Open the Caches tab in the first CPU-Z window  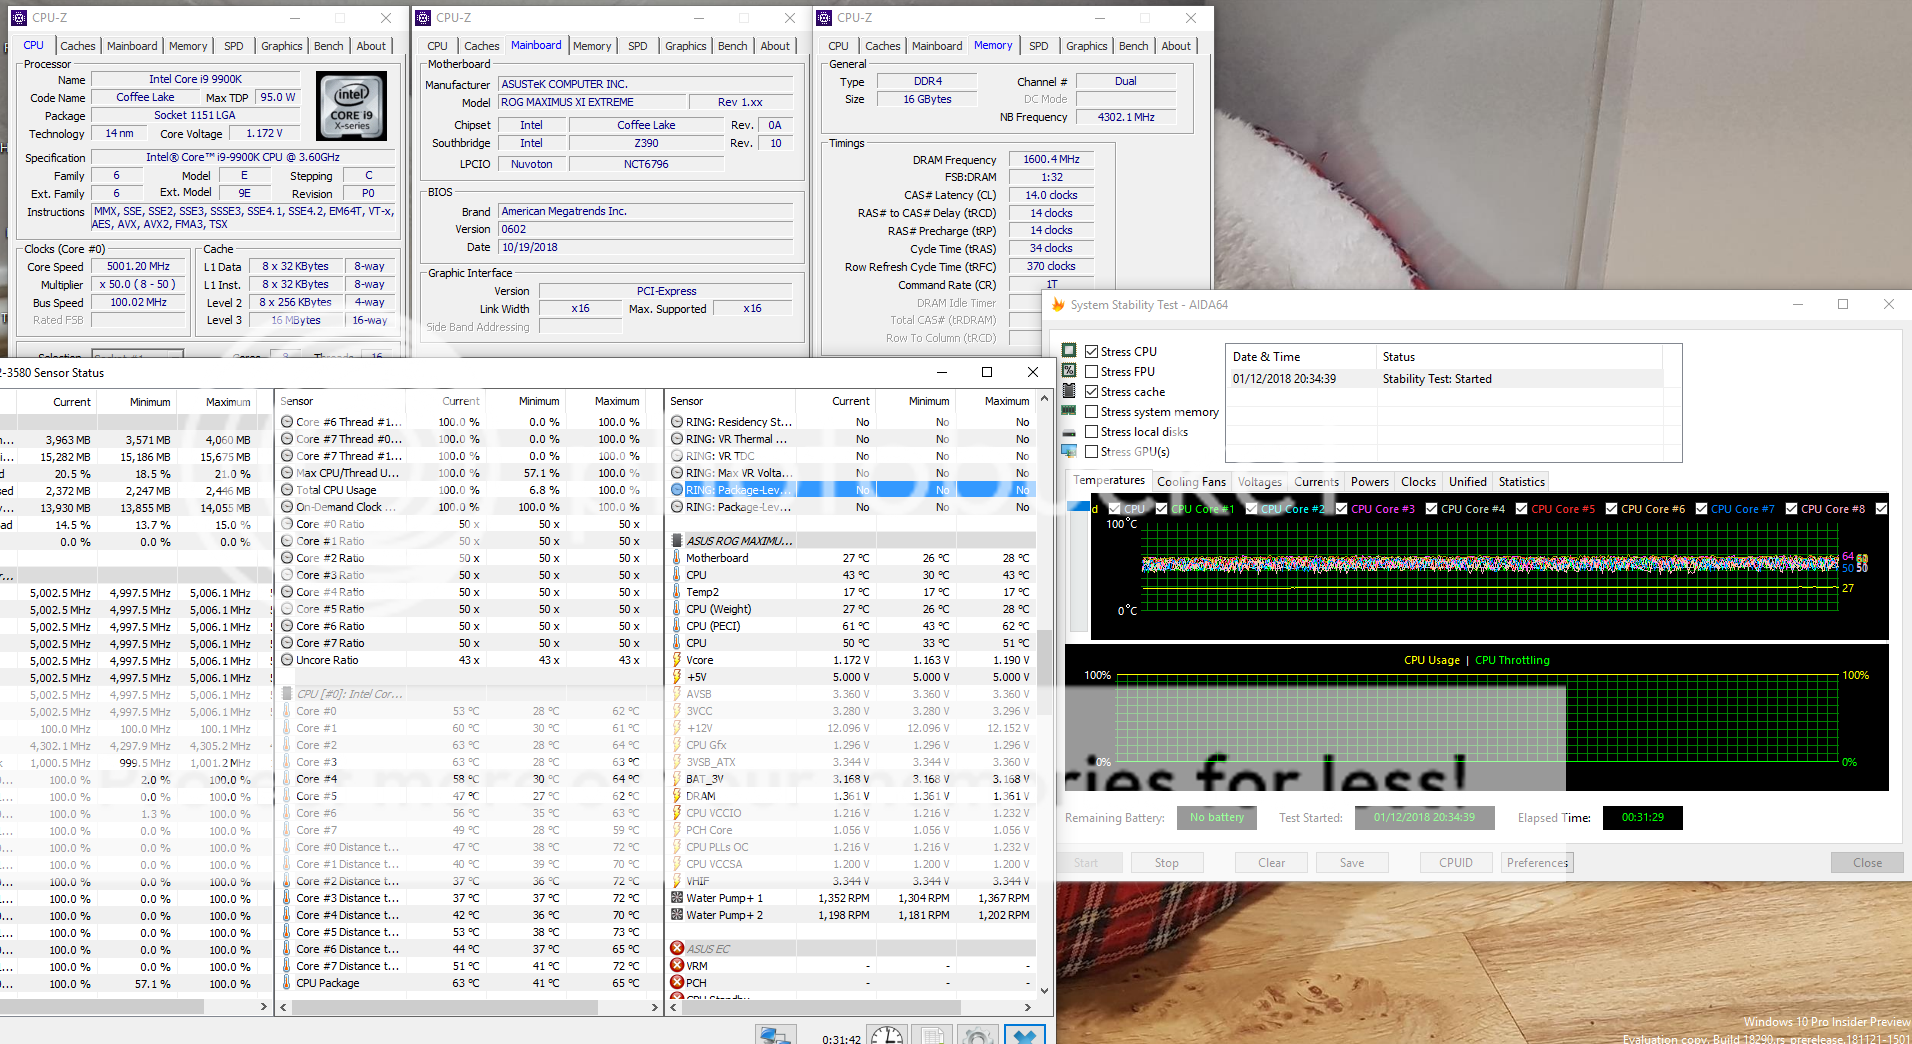click(x=78, y=46)
